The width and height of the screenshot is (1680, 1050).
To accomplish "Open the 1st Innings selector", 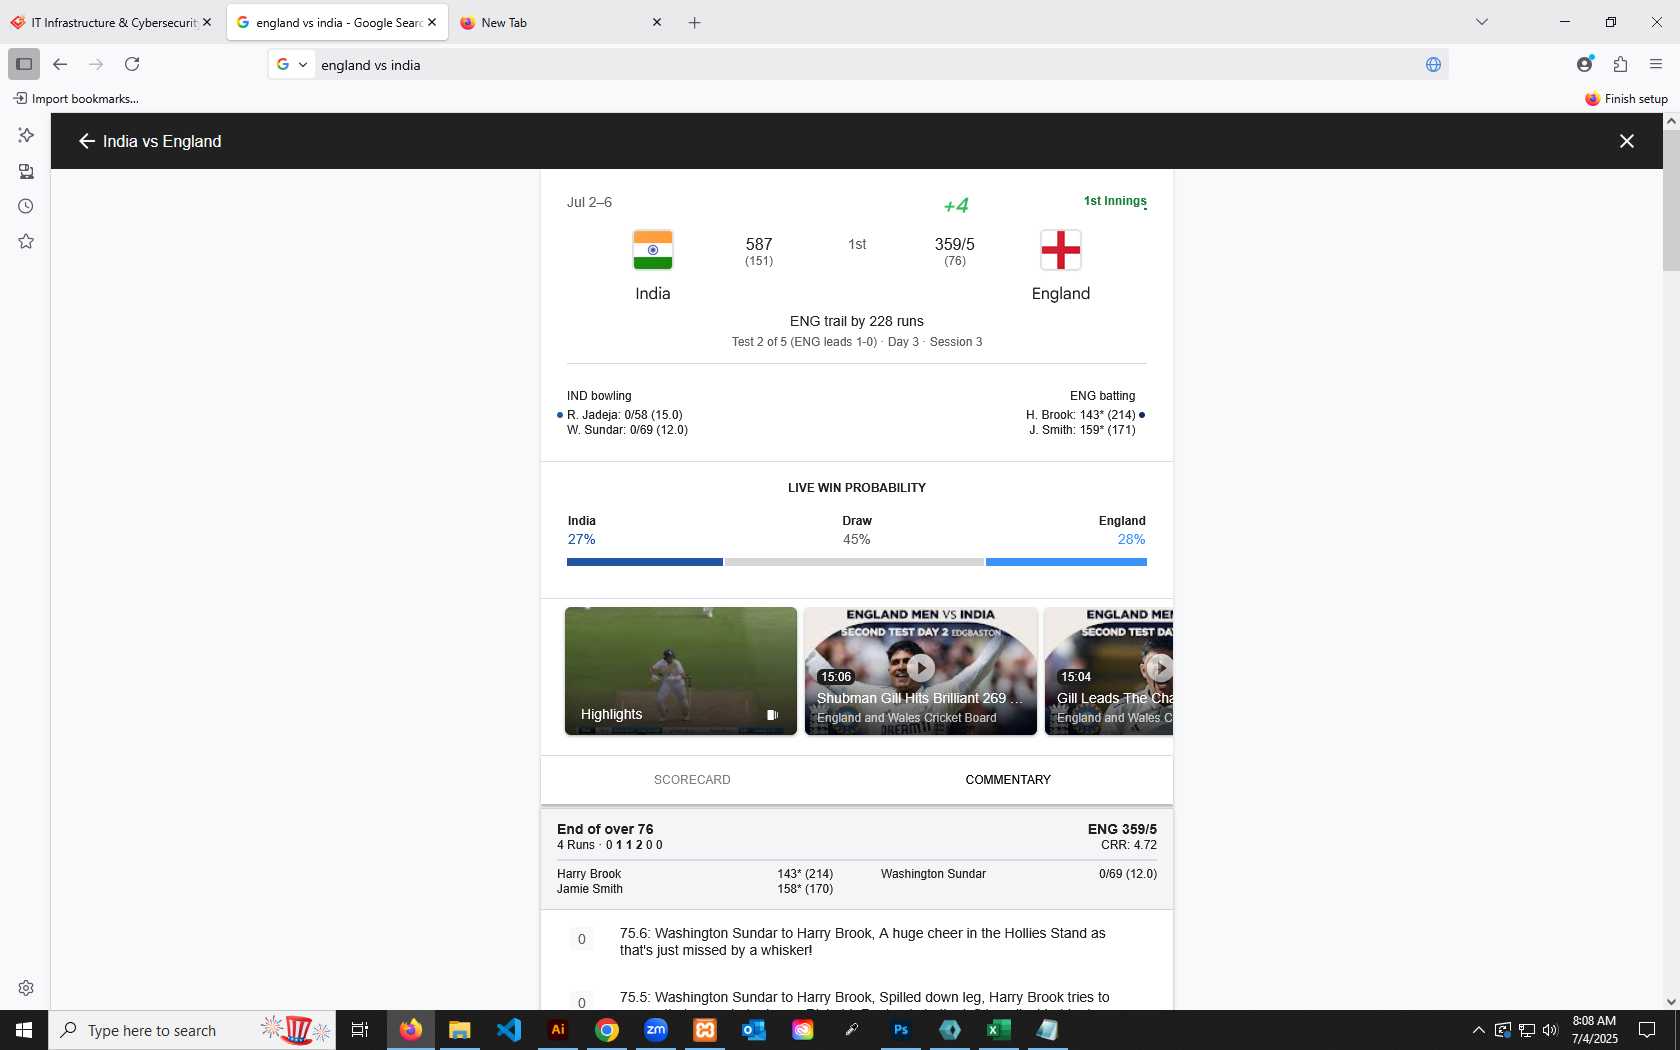I will coord(1115,201).
